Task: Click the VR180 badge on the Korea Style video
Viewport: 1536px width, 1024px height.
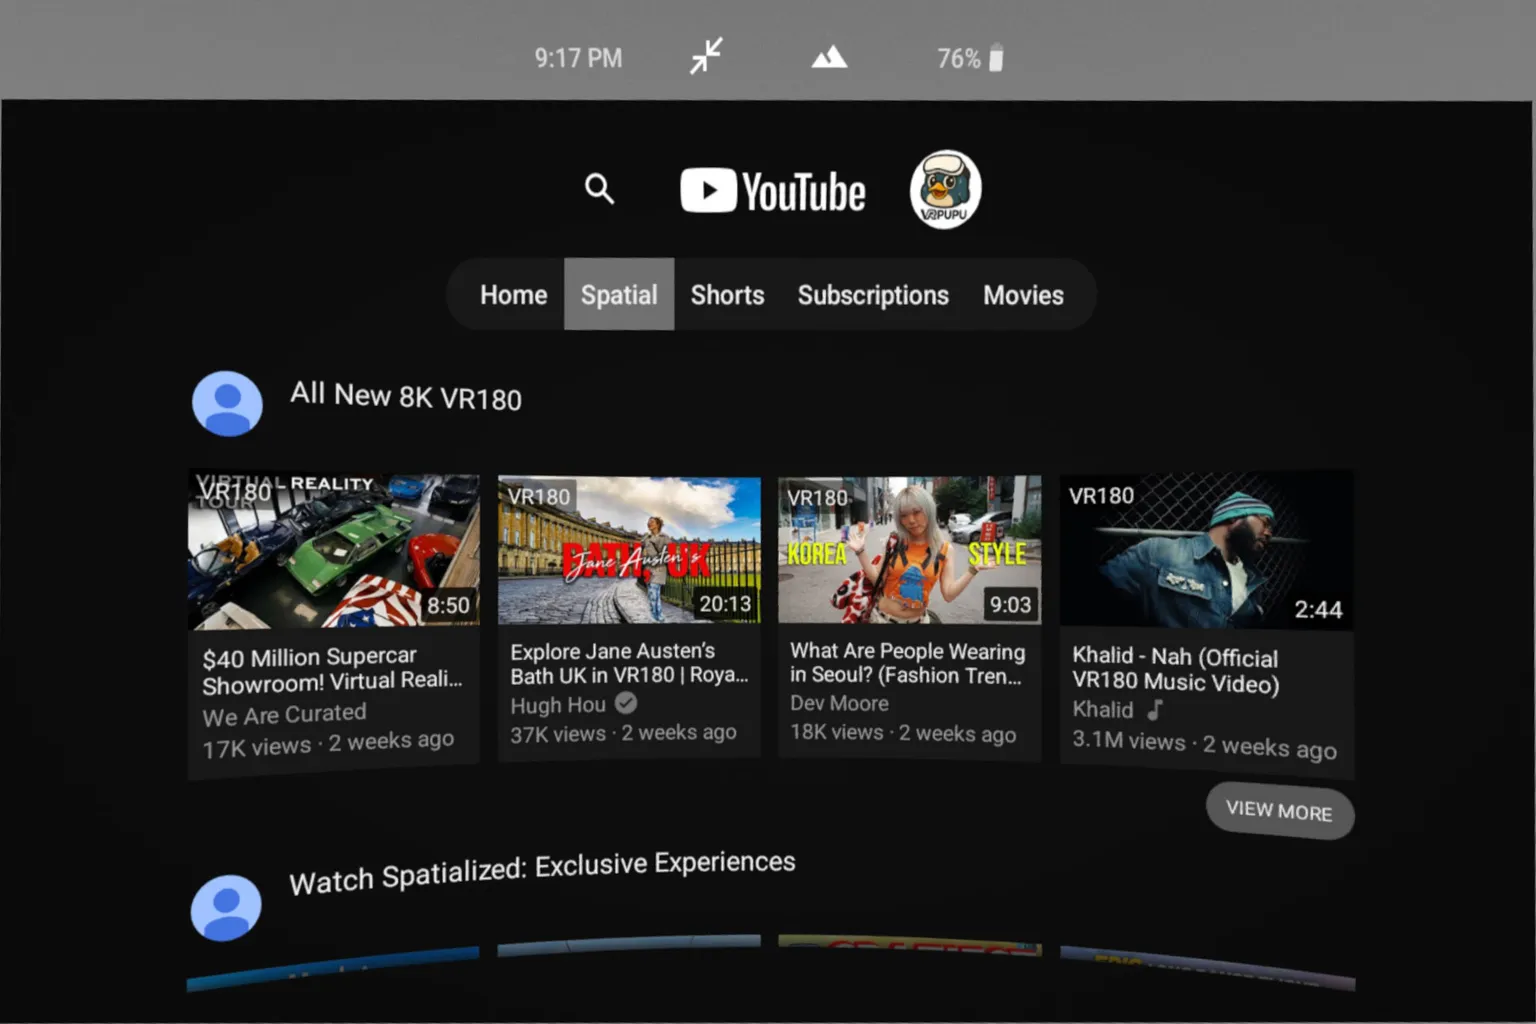Action: [x=816, y=497]
